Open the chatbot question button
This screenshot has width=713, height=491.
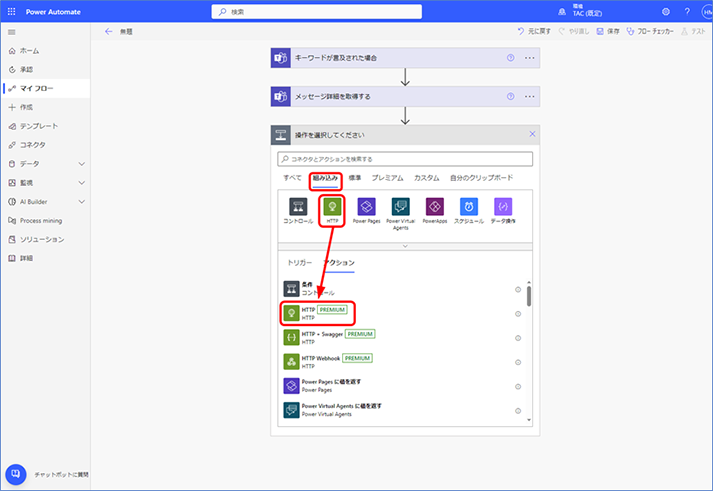pyautogui.click(x=16, y=474)
